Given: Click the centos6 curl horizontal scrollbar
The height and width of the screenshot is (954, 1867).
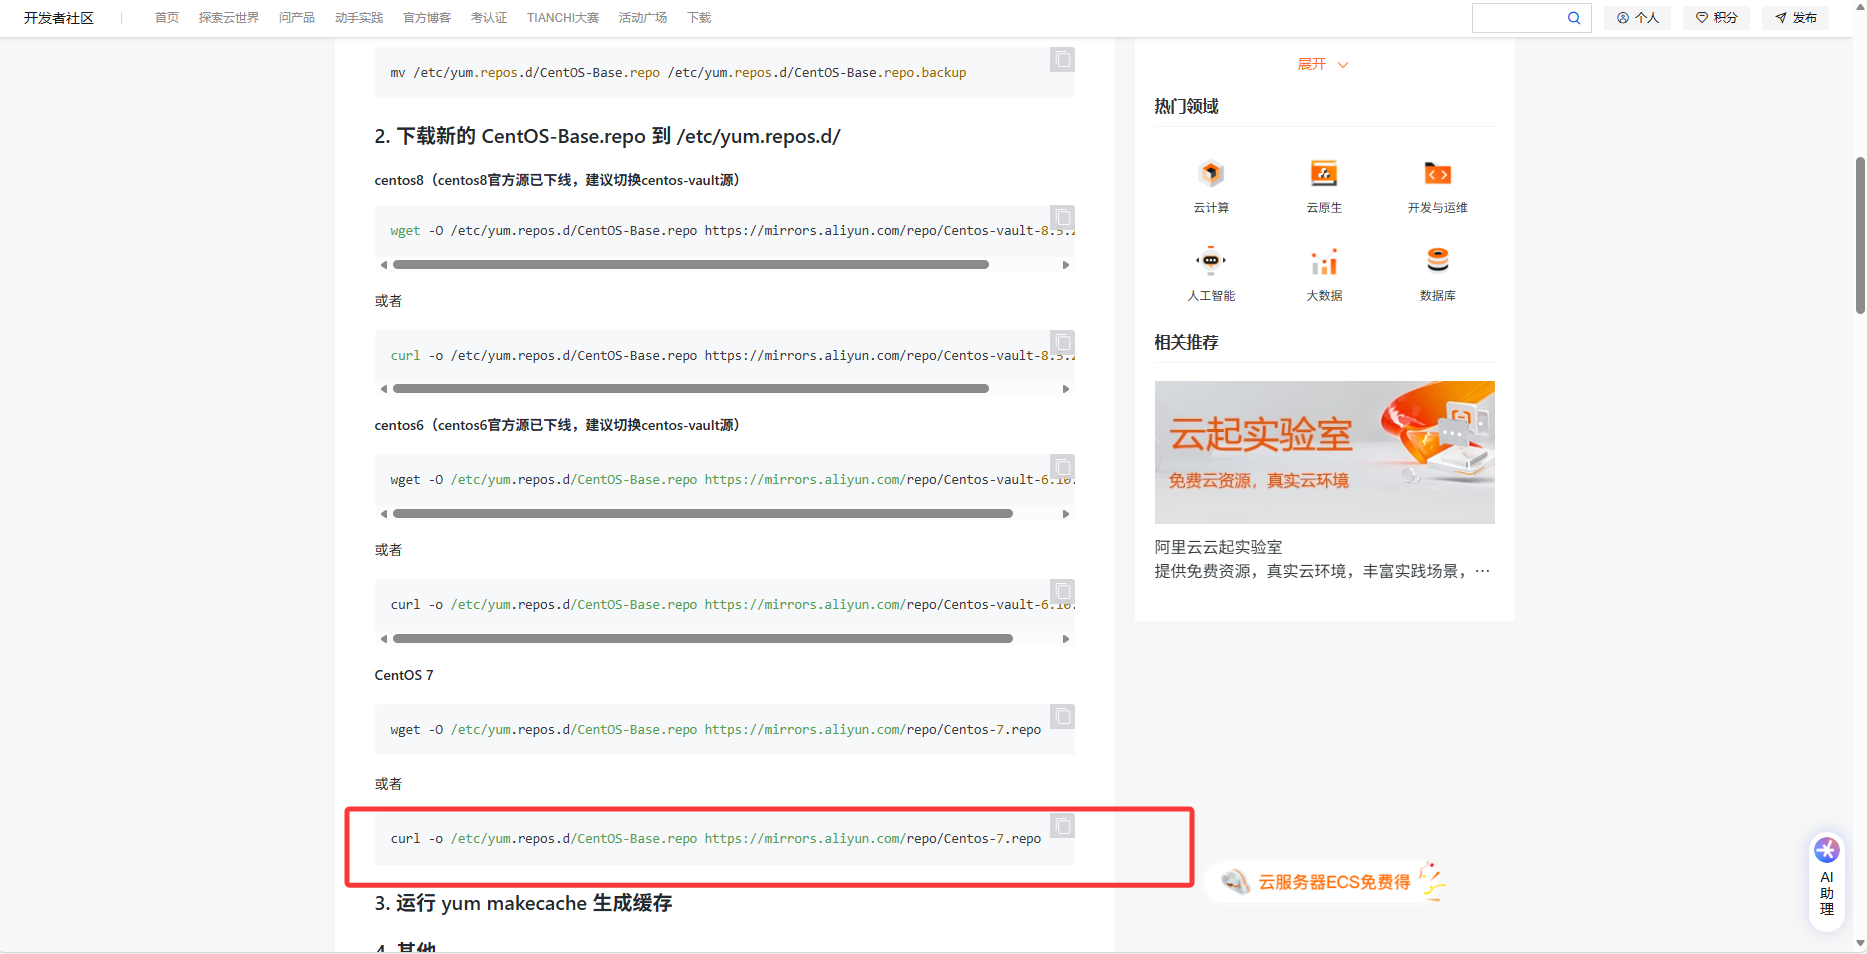Looking at the screenshot, I should [x=703, y=639].
